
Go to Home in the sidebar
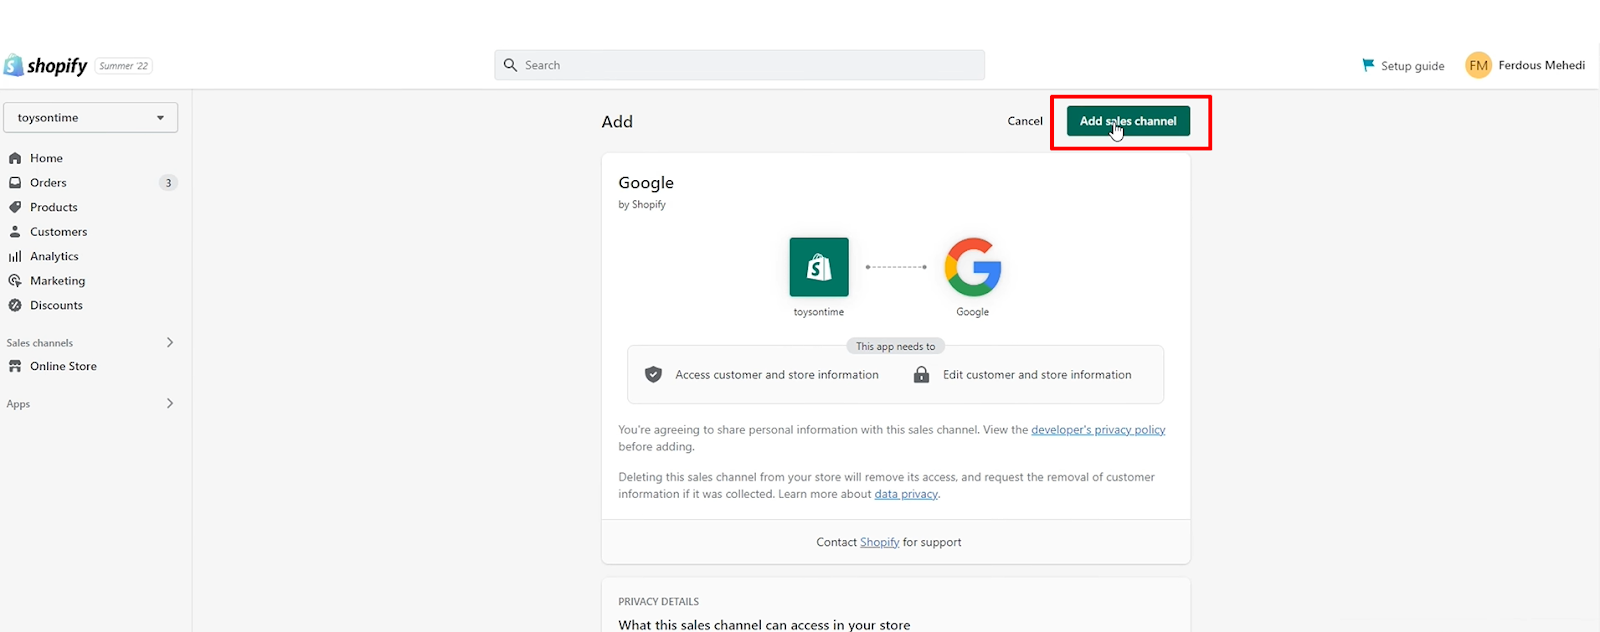(x=46, y=158)
